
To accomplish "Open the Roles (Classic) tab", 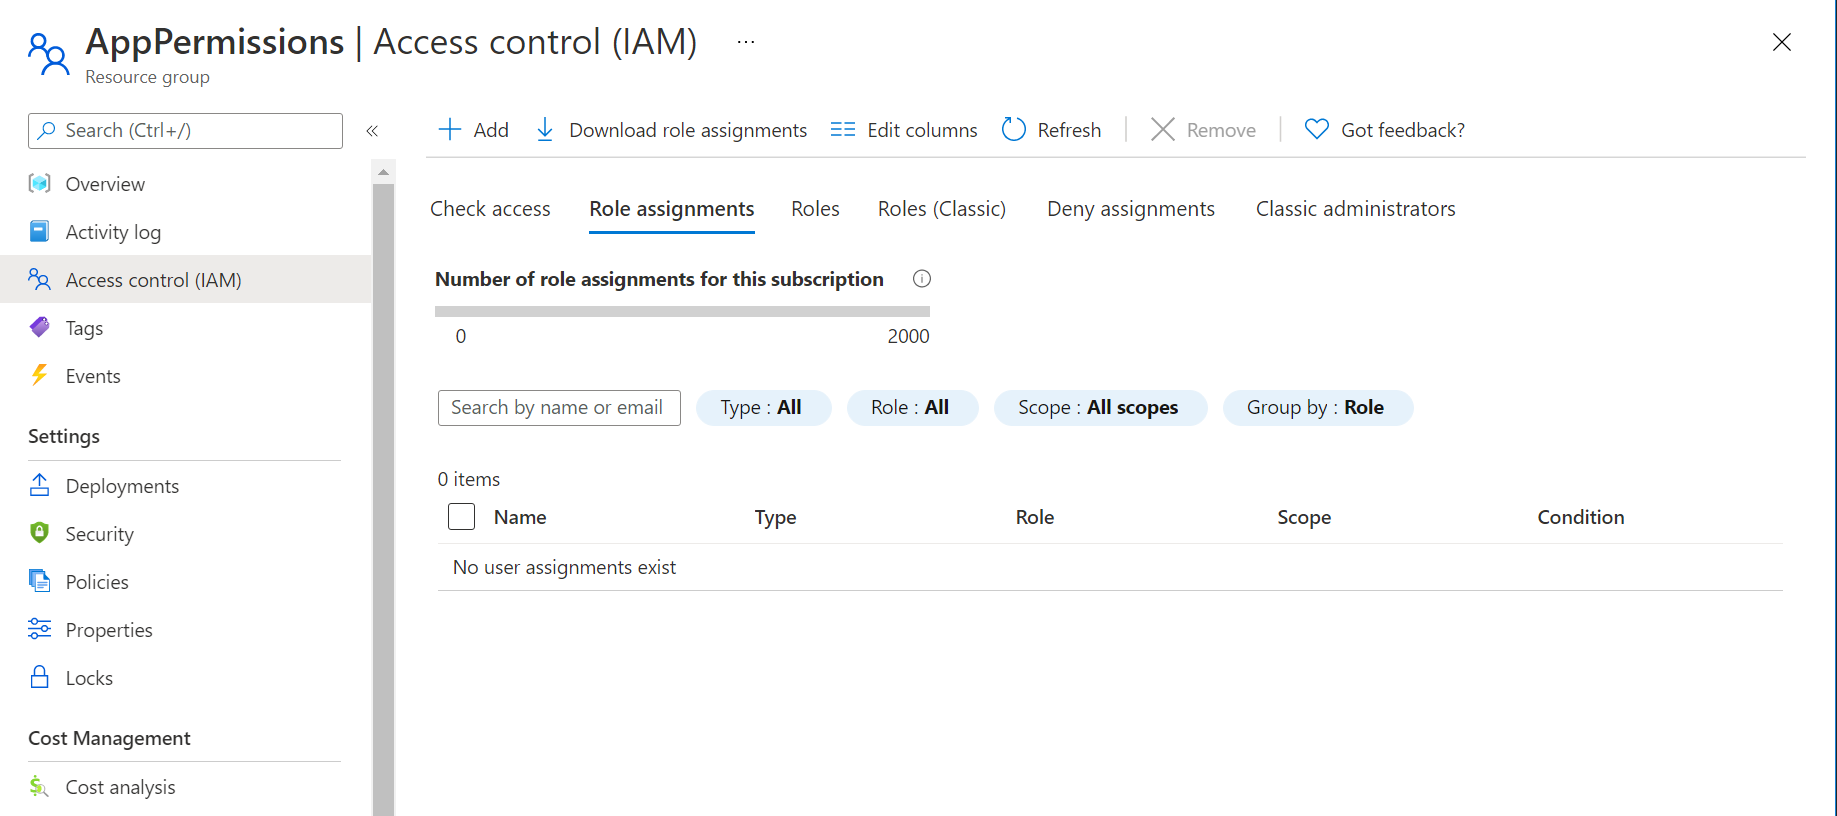I will point(942,208).
